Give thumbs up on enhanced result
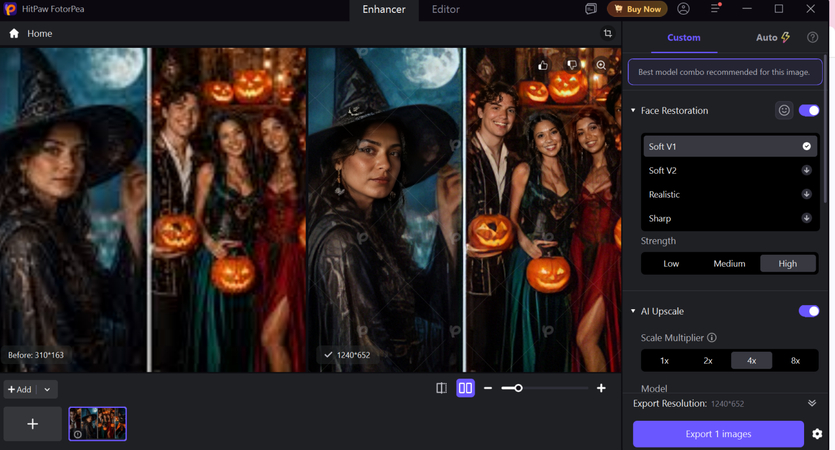This screenshot has height=450, width=835. pos(543,66)
